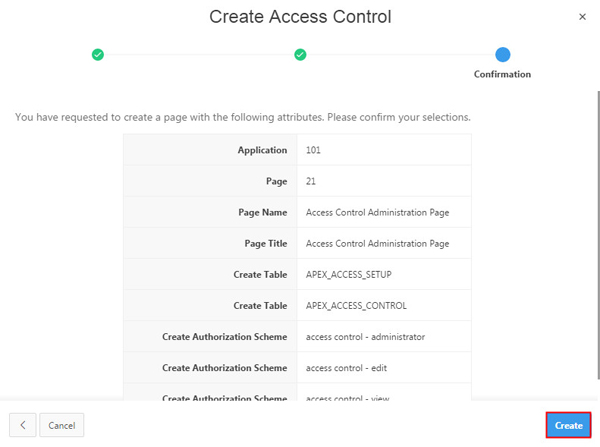This screenshot has height=447, width=600.
Task: Select the blue Confirmation step circle
Action: pyautogui.click(x=502, y=54)
